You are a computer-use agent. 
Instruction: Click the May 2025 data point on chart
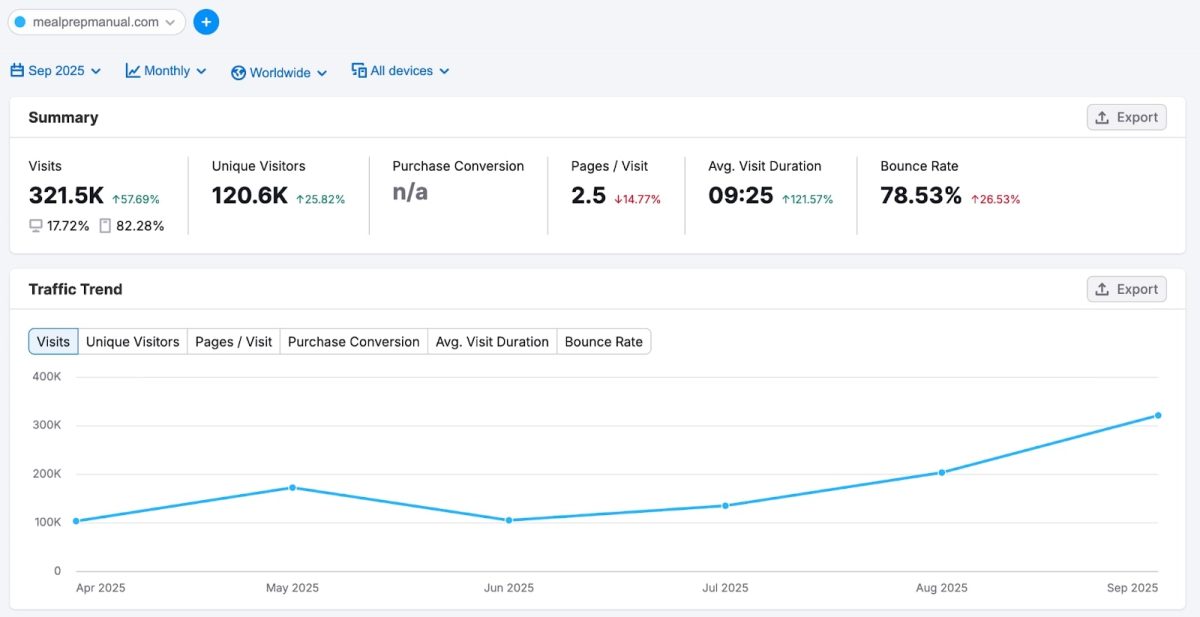292,488
